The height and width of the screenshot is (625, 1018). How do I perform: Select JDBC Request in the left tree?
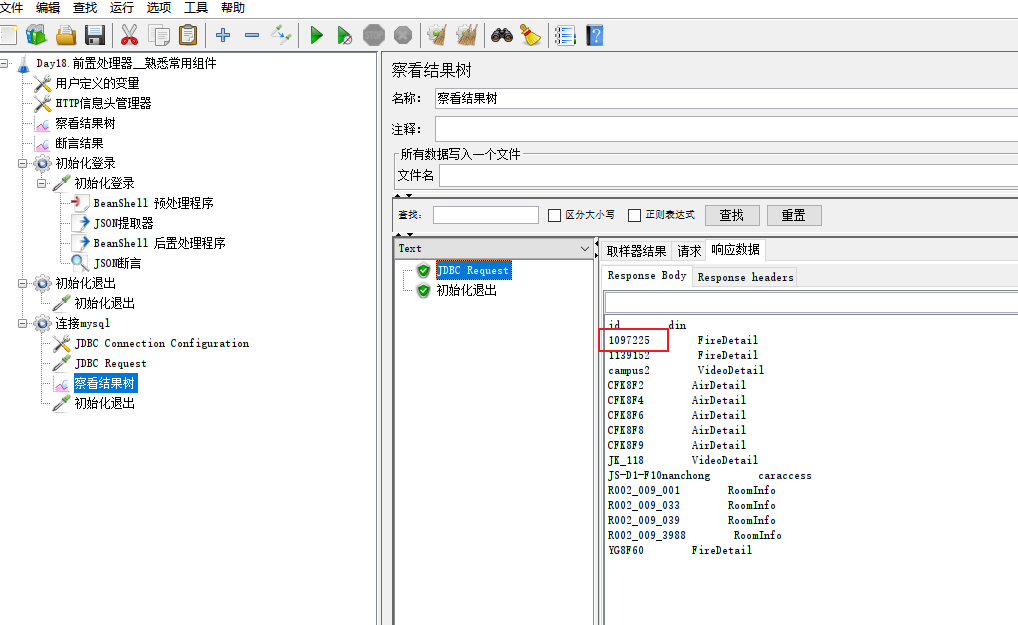coord(110,363)
